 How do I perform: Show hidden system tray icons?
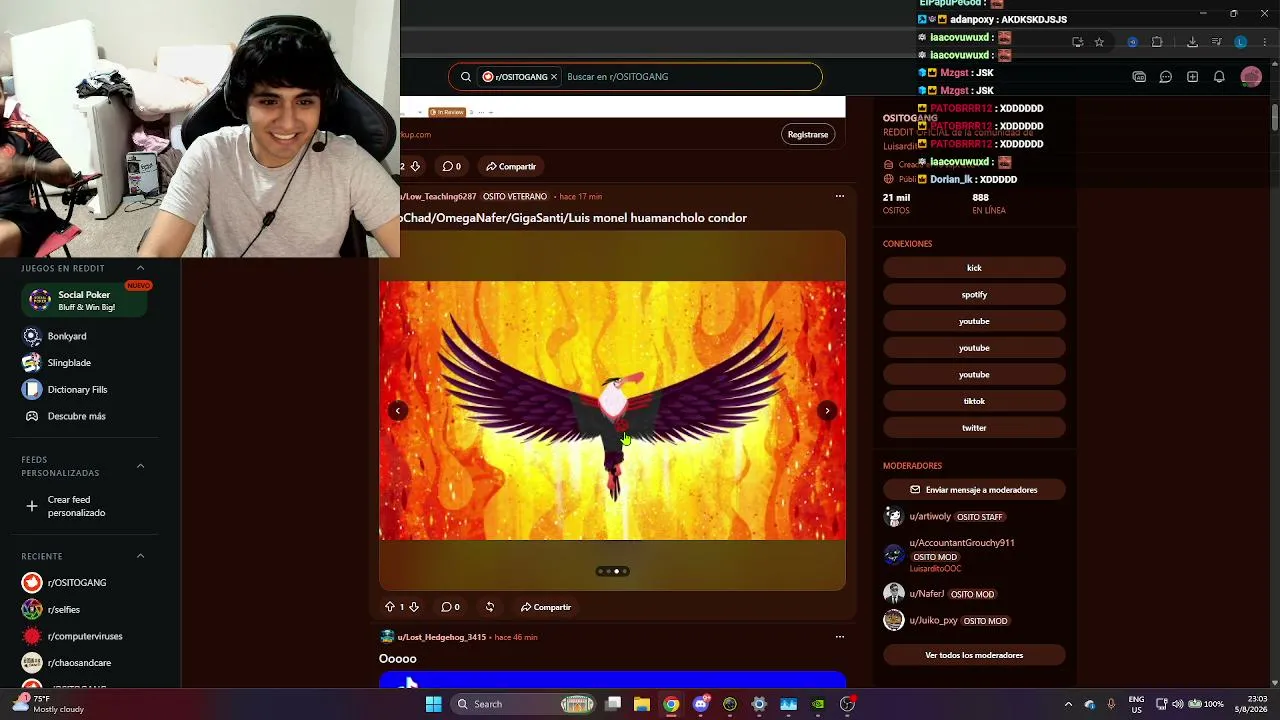tap(1068, 704)
